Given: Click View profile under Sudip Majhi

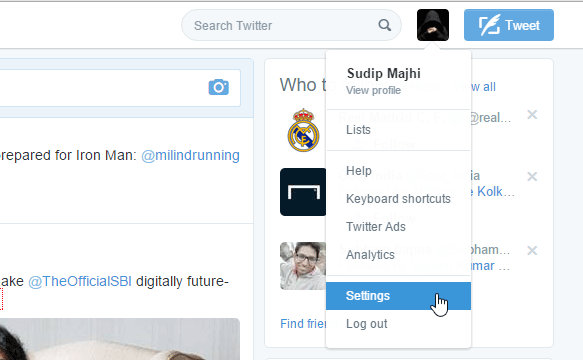Looking at the screenshot, I should 373,90.
